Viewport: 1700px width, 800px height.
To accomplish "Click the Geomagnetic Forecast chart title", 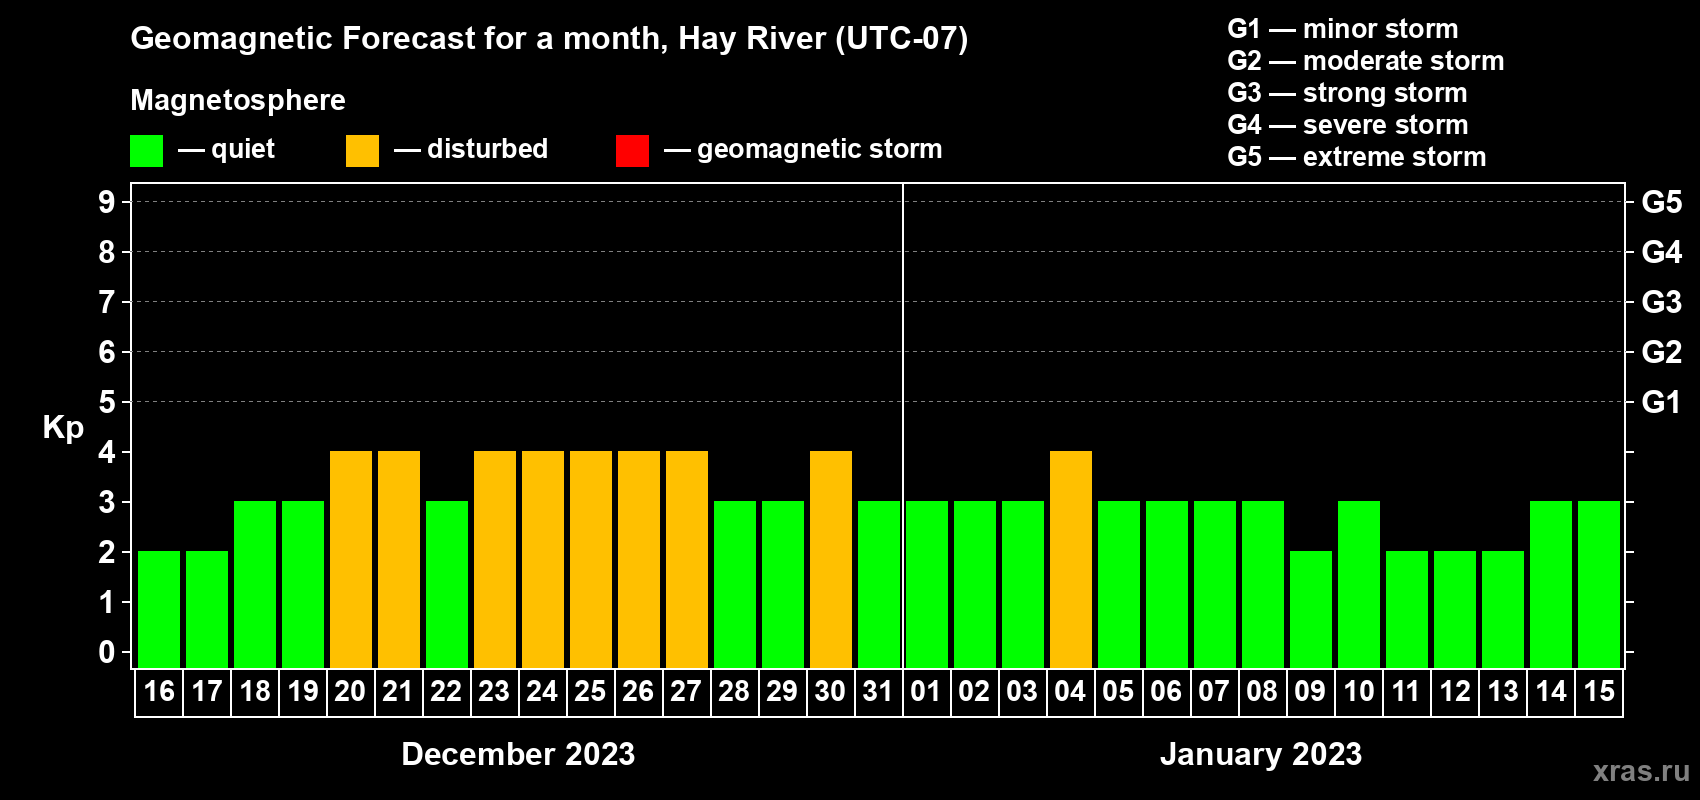I will click(x=549, y=39).
